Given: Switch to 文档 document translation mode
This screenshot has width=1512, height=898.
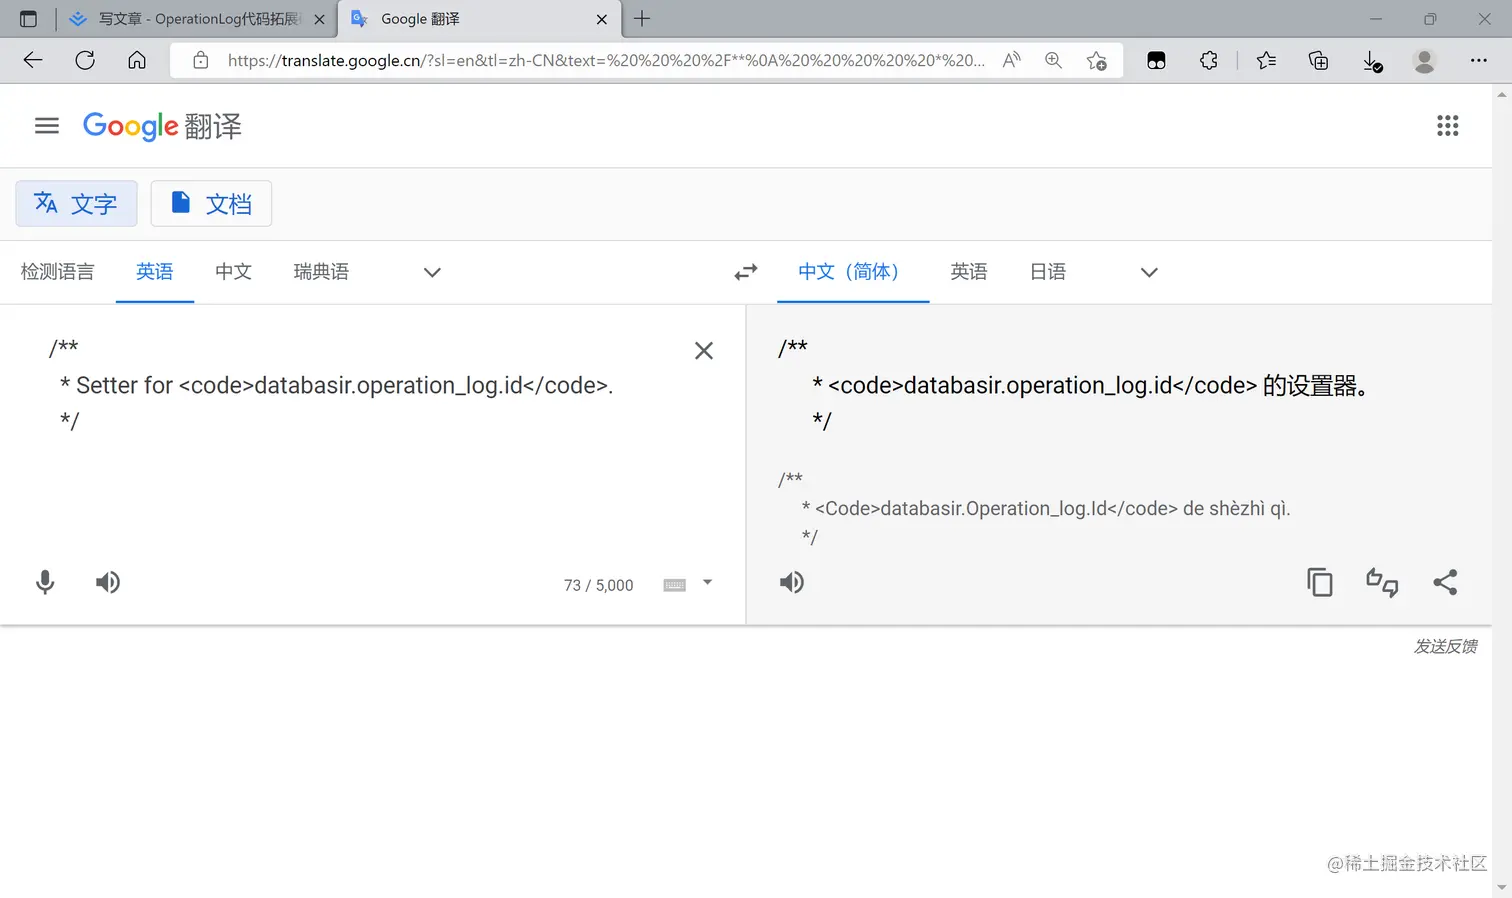Looking at the screenshot, I should [211, 204].
